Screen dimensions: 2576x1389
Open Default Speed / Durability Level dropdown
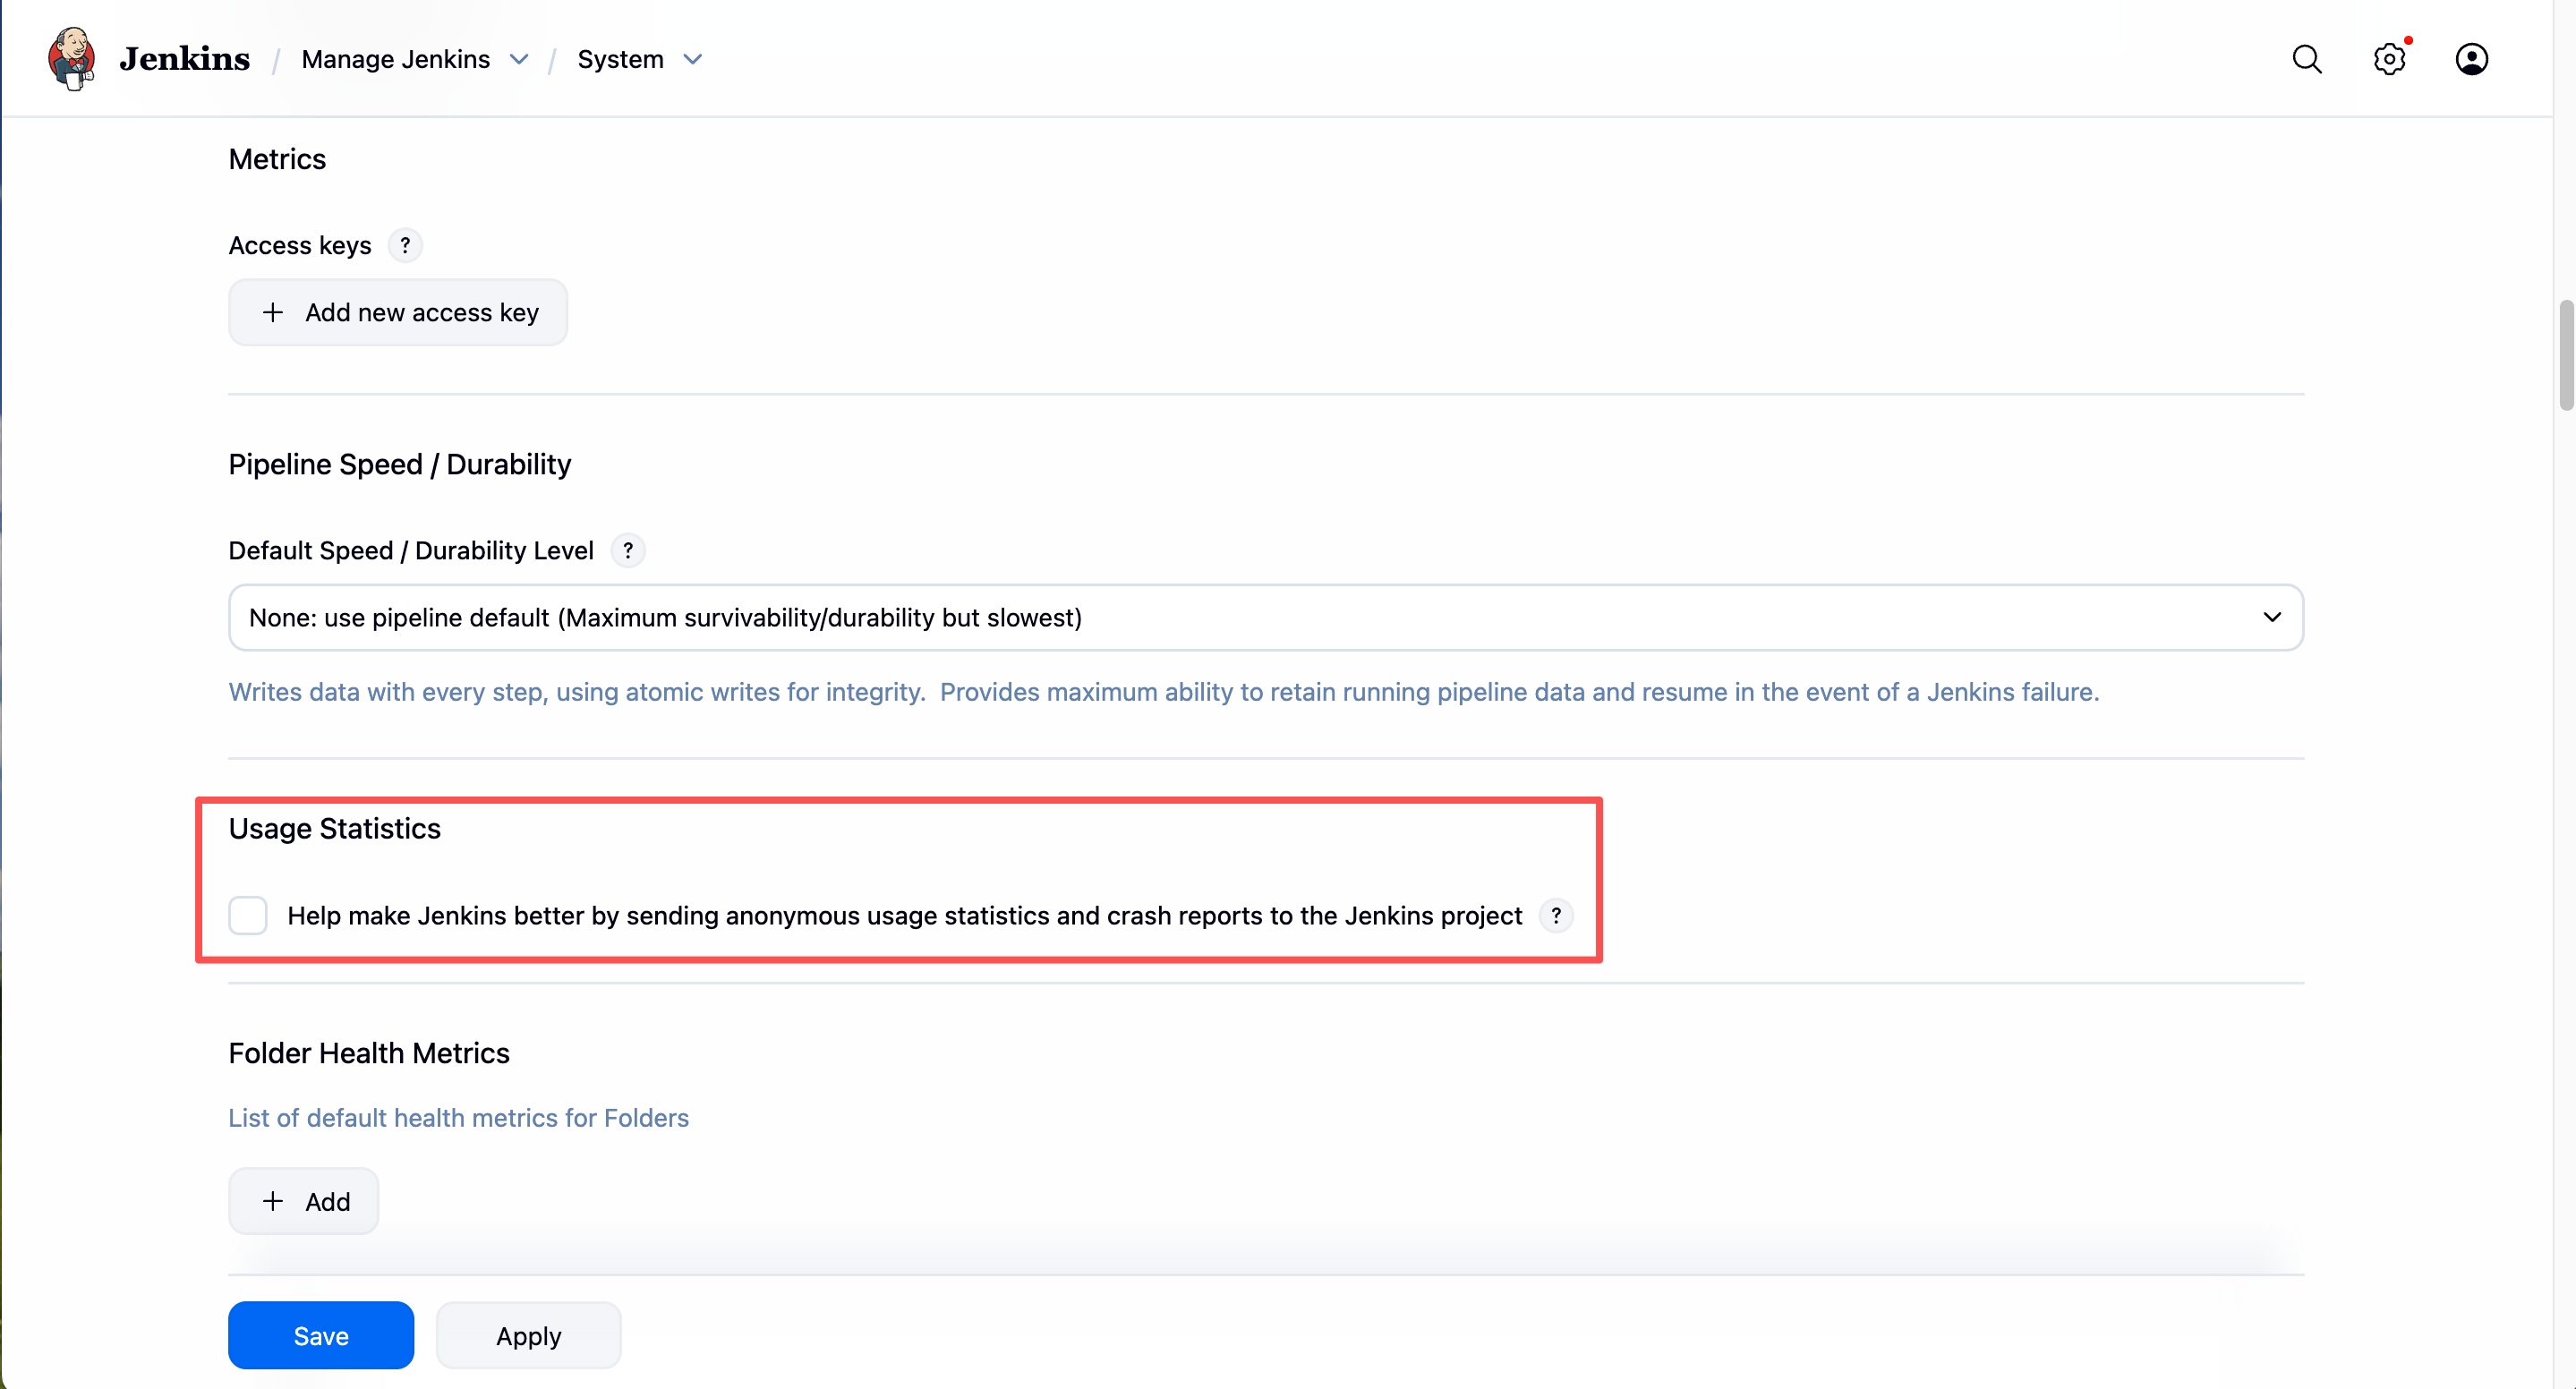coord(1265,617)
